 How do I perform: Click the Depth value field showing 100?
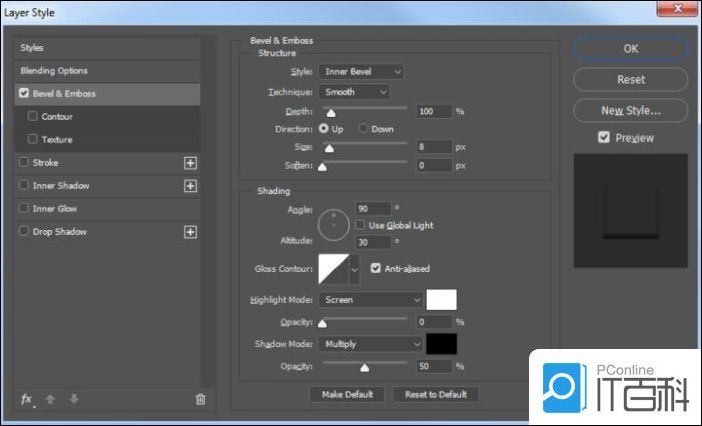coord(434,111)
